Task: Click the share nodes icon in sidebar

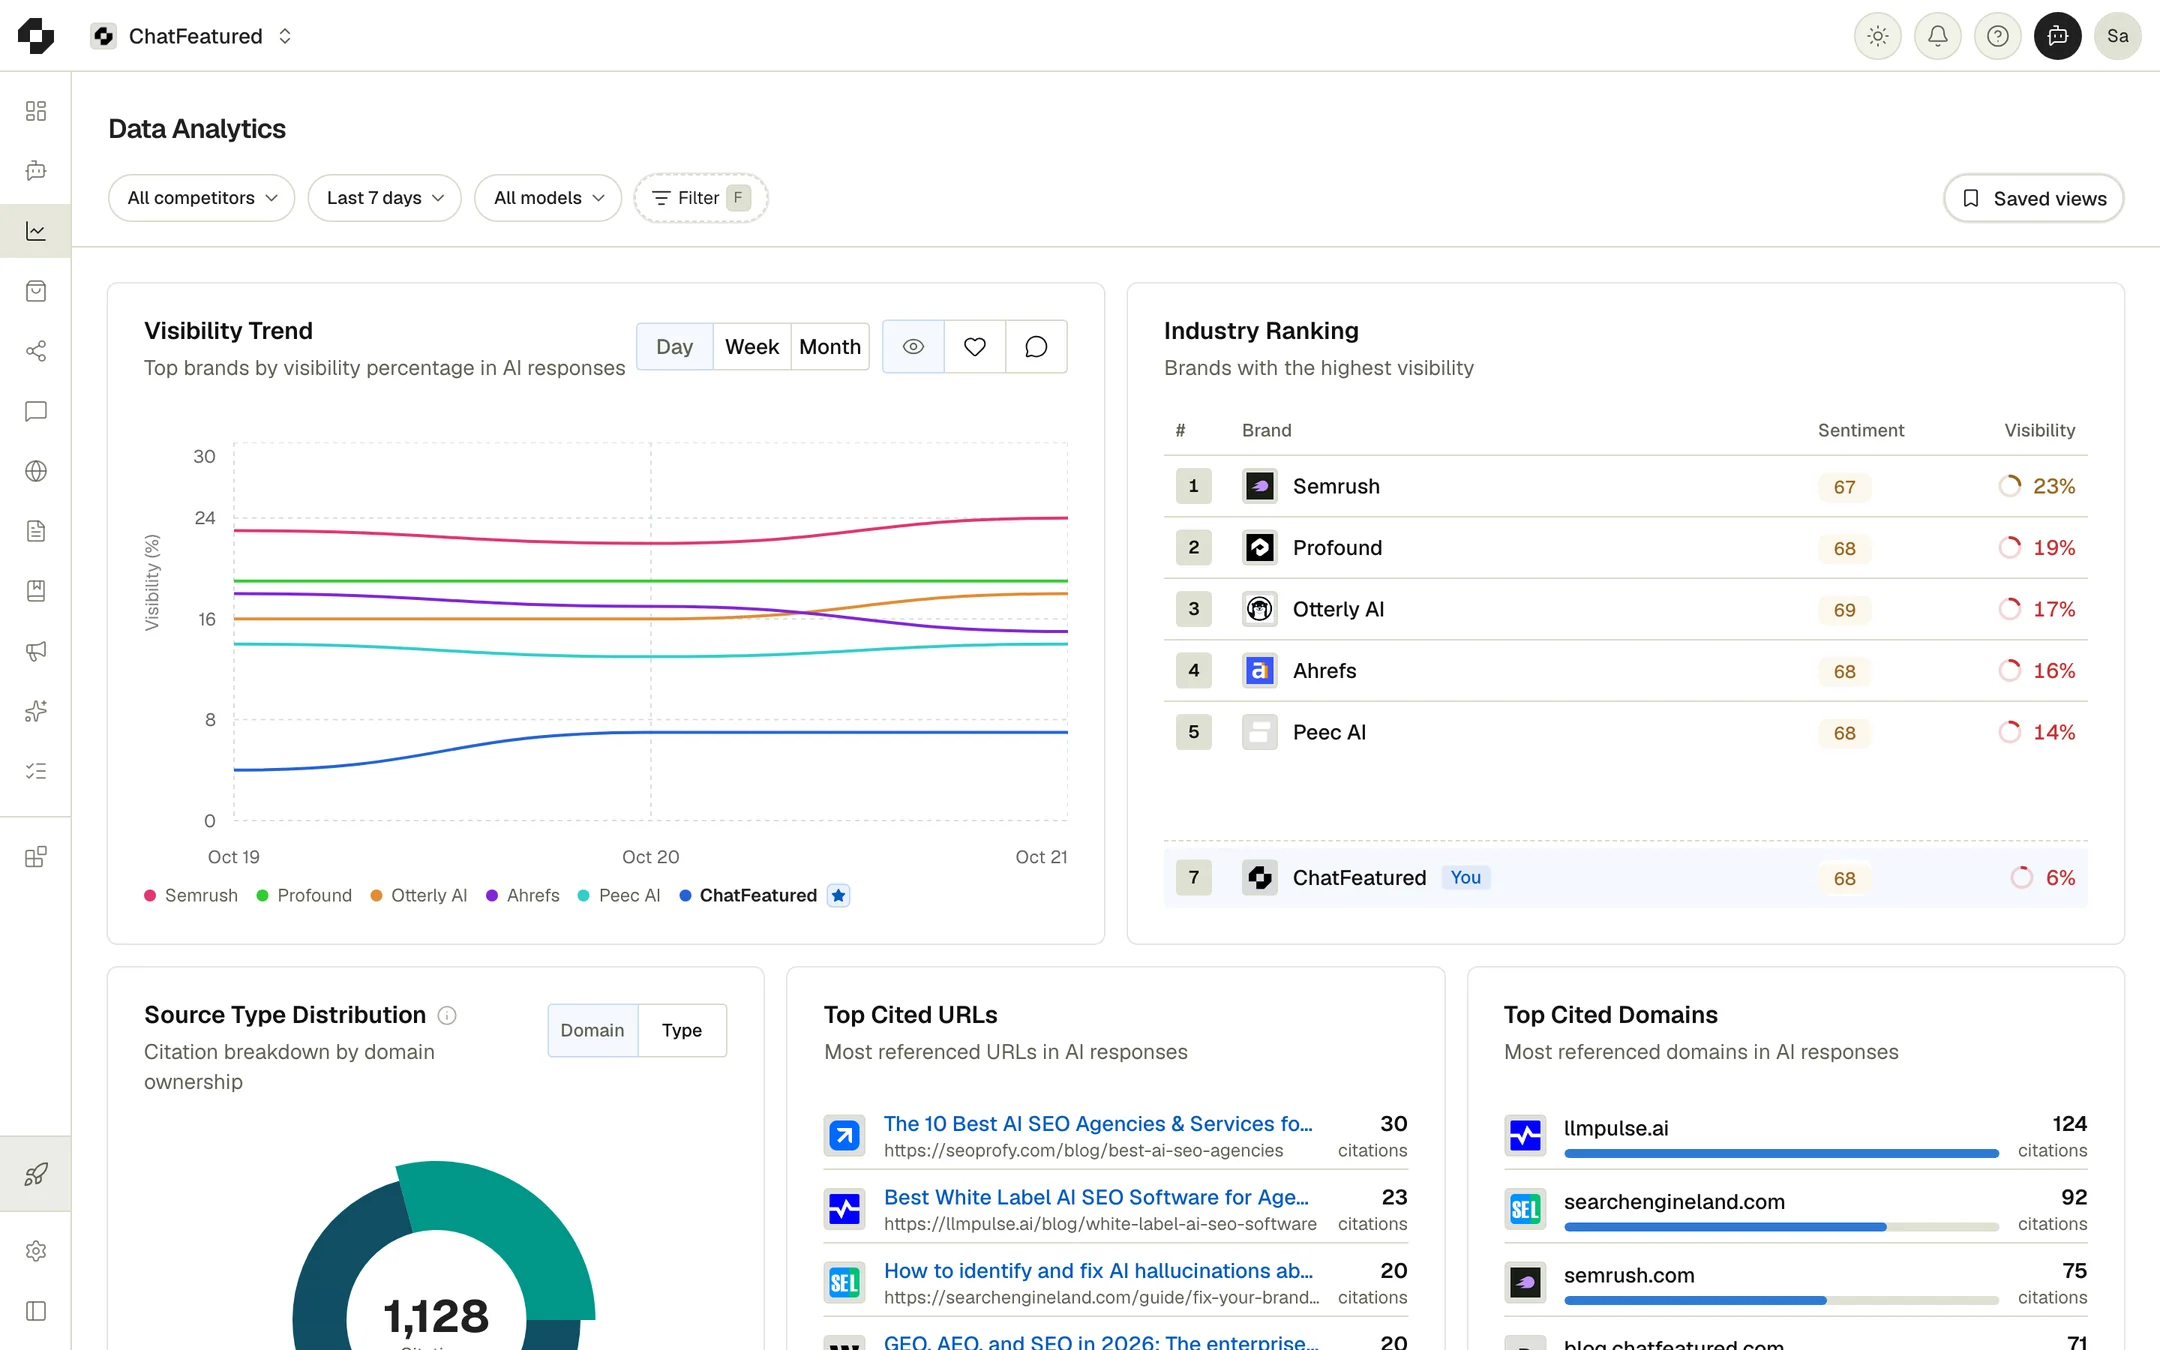Action: [x=36, y=351]
